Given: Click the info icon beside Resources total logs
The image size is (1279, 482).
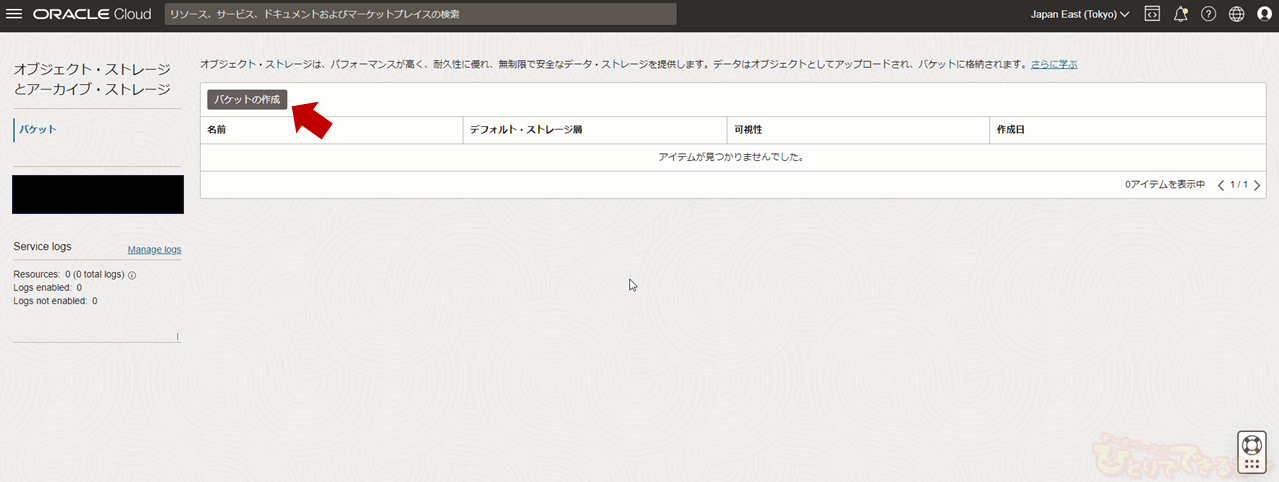Looking at the screenshot, I should click(132, 275).
